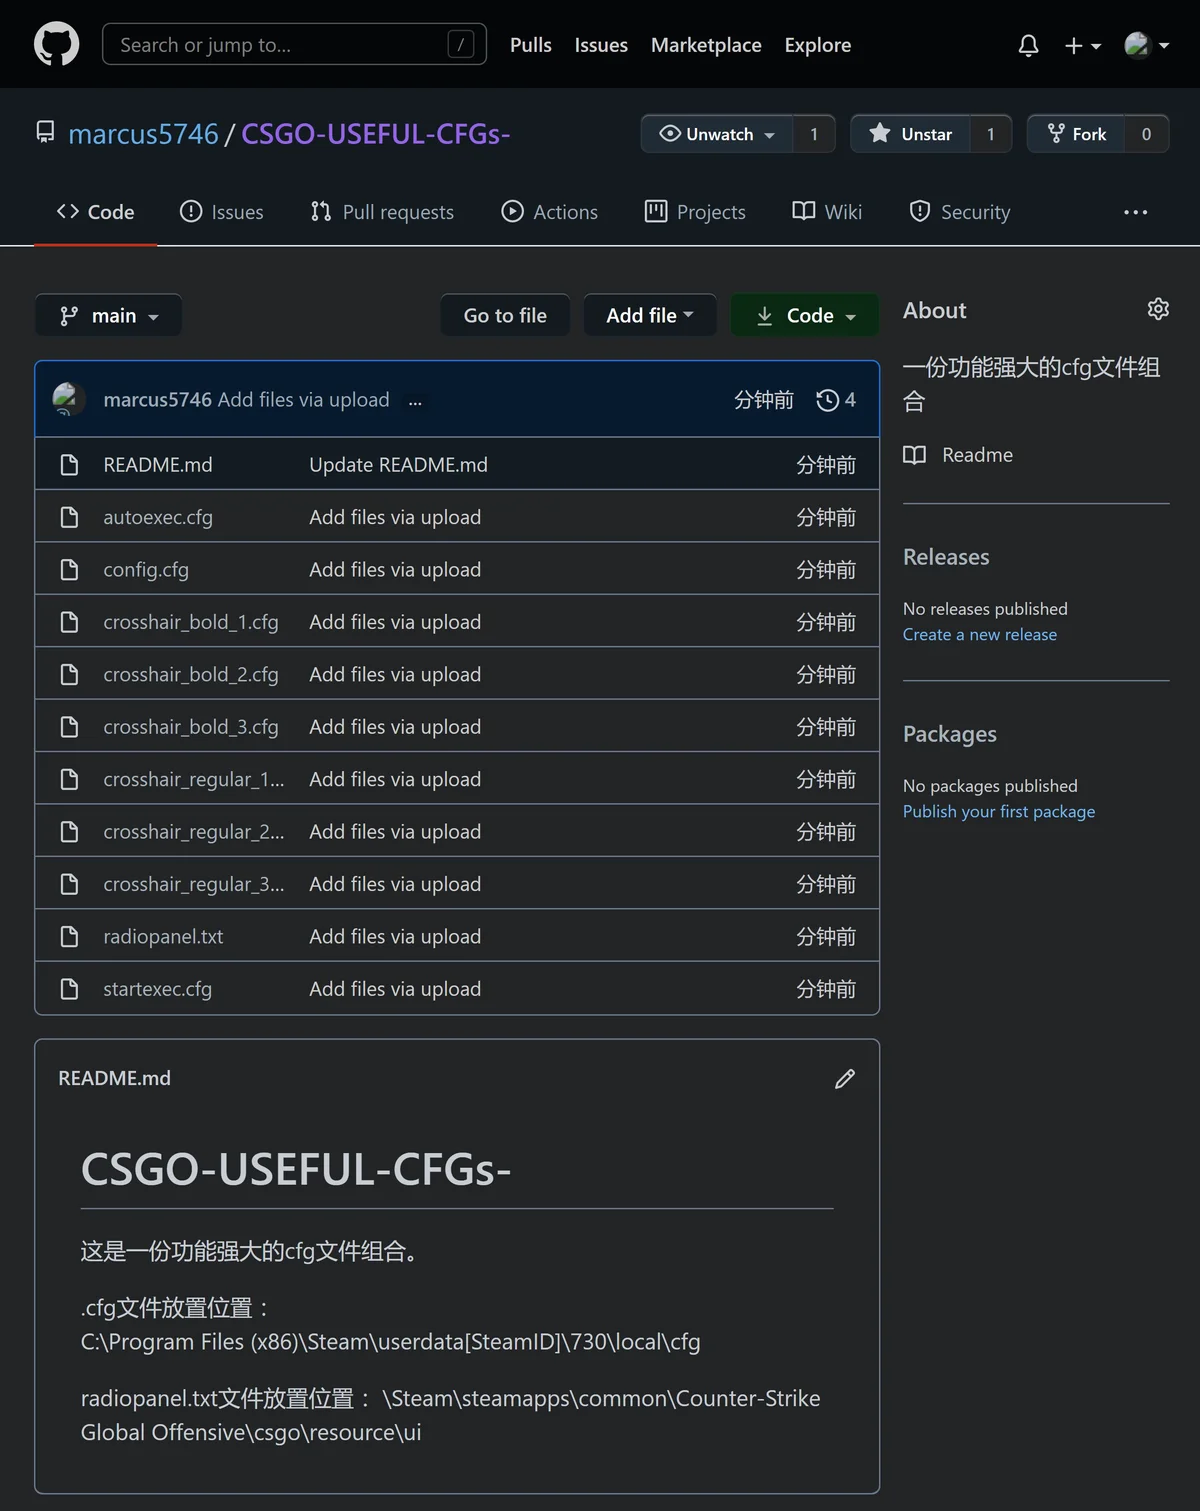Image resolution: width=1200 pixels, height=1511 pixels.
Task: Open the Security tab
Action: [x=960, y=212]
